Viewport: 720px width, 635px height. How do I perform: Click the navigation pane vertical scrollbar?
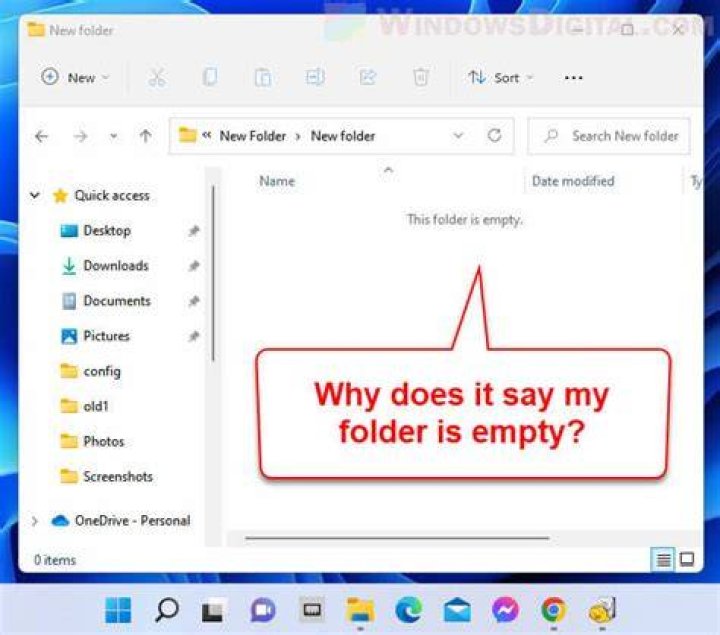213,273
